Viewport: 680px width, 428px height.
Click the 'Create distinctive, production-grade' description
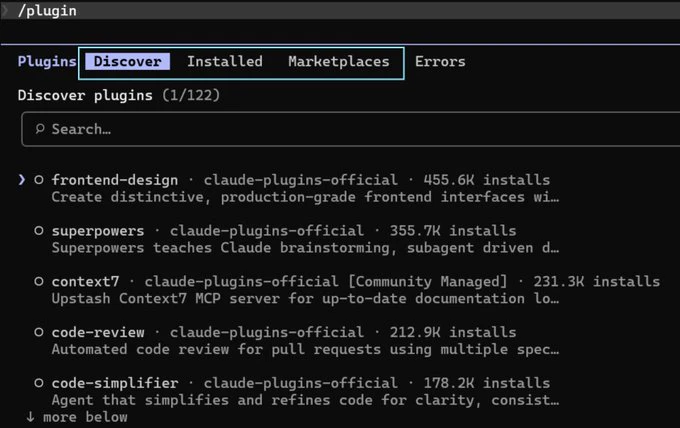pos(305,197)
